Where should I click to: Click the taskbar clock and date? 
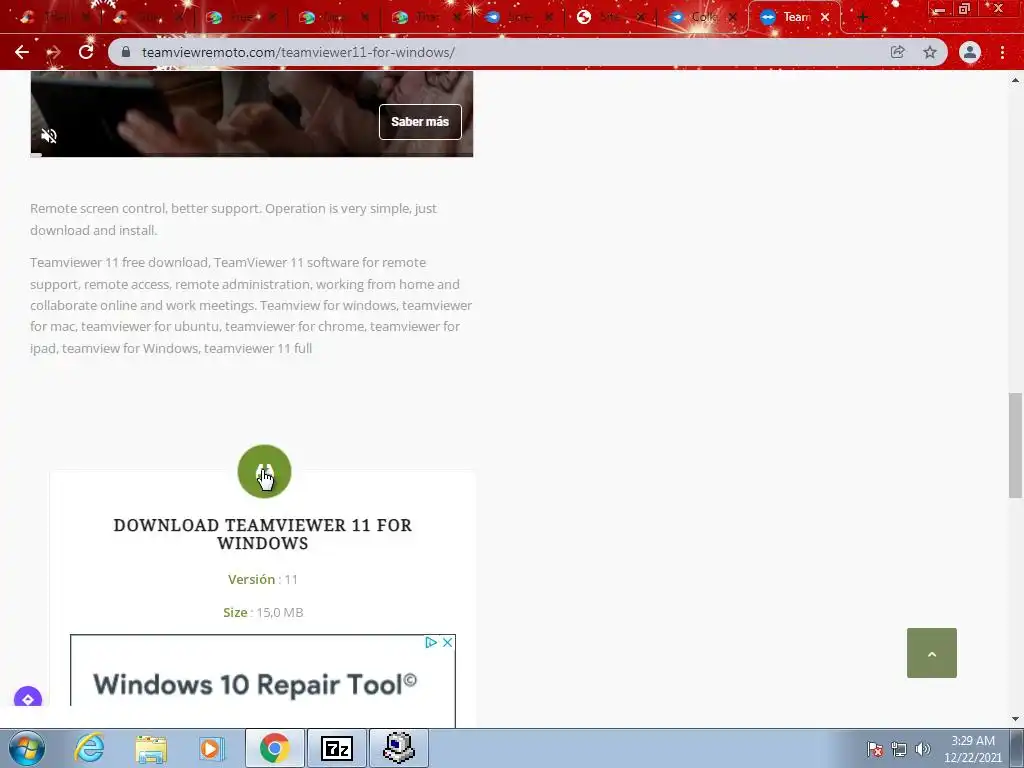pyautogui.click(x=972, y=749)
